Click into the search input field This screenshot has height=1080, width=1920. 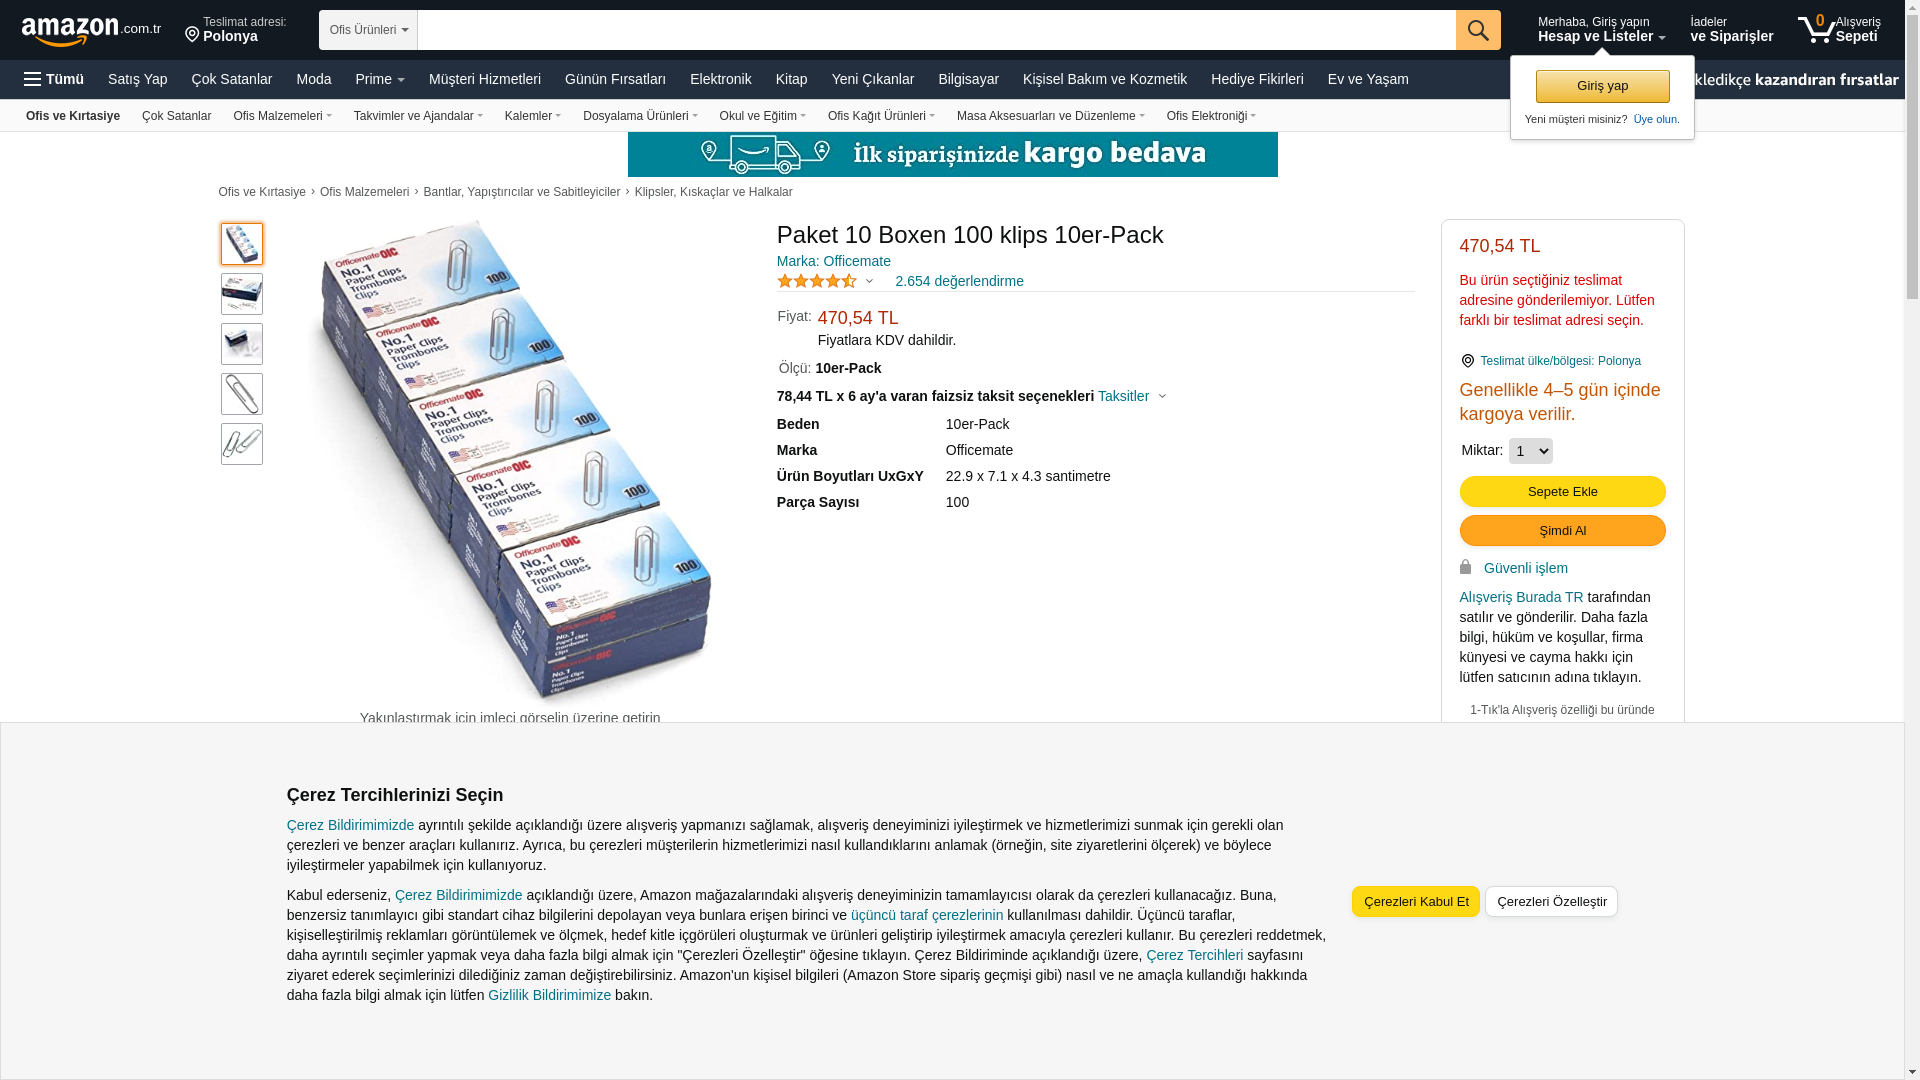pyautogui.click(x=936, y=30)
